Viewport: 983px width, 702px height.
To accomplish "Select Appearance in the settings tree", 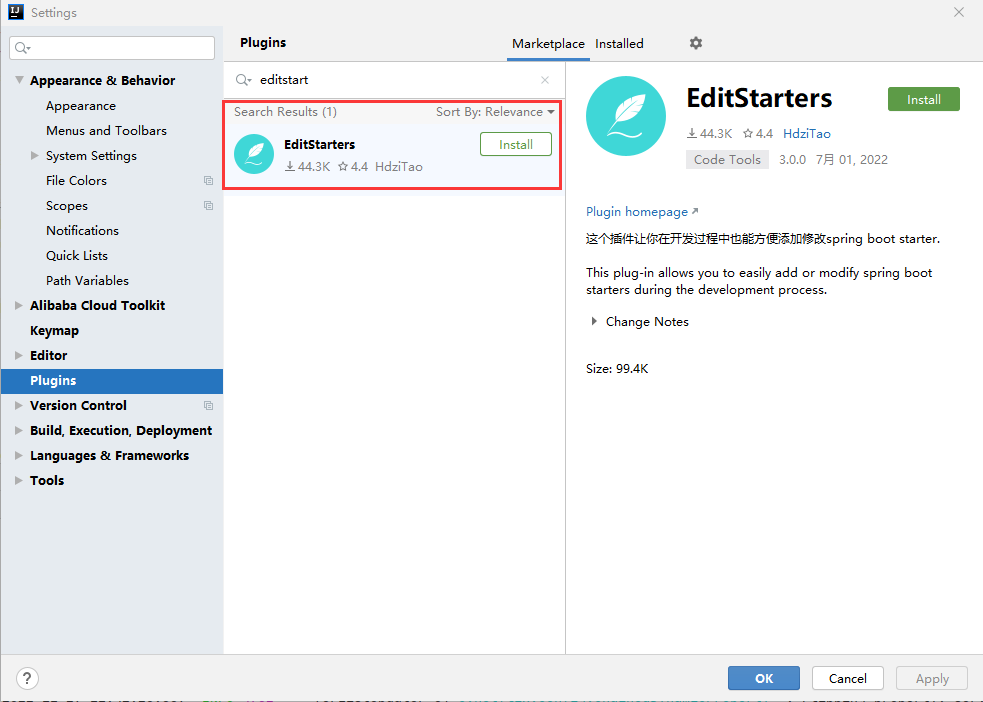I will 81,106.
